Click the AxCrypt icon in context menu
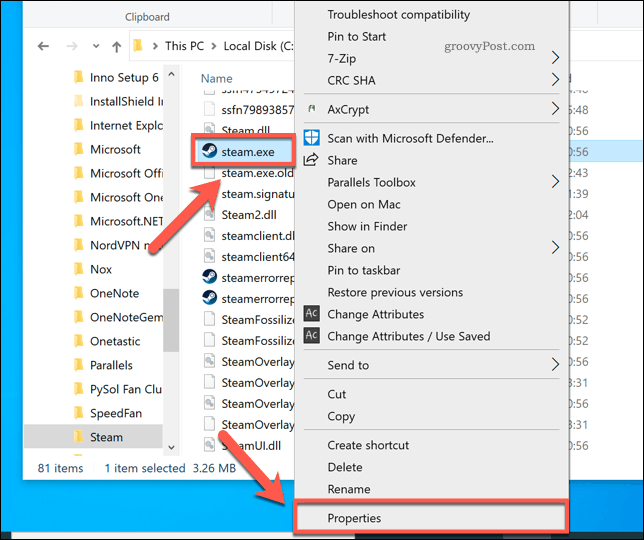Screen dimensions: 644x540 (312, 109)
